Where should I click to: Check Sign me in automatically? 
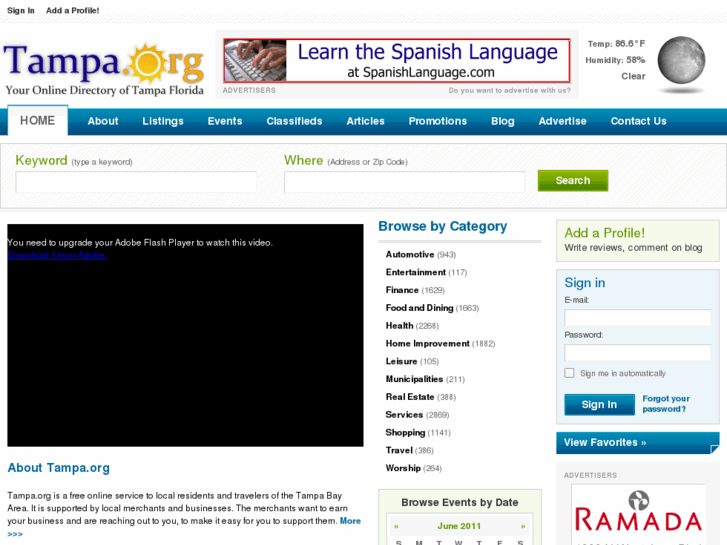click(569, 373)
